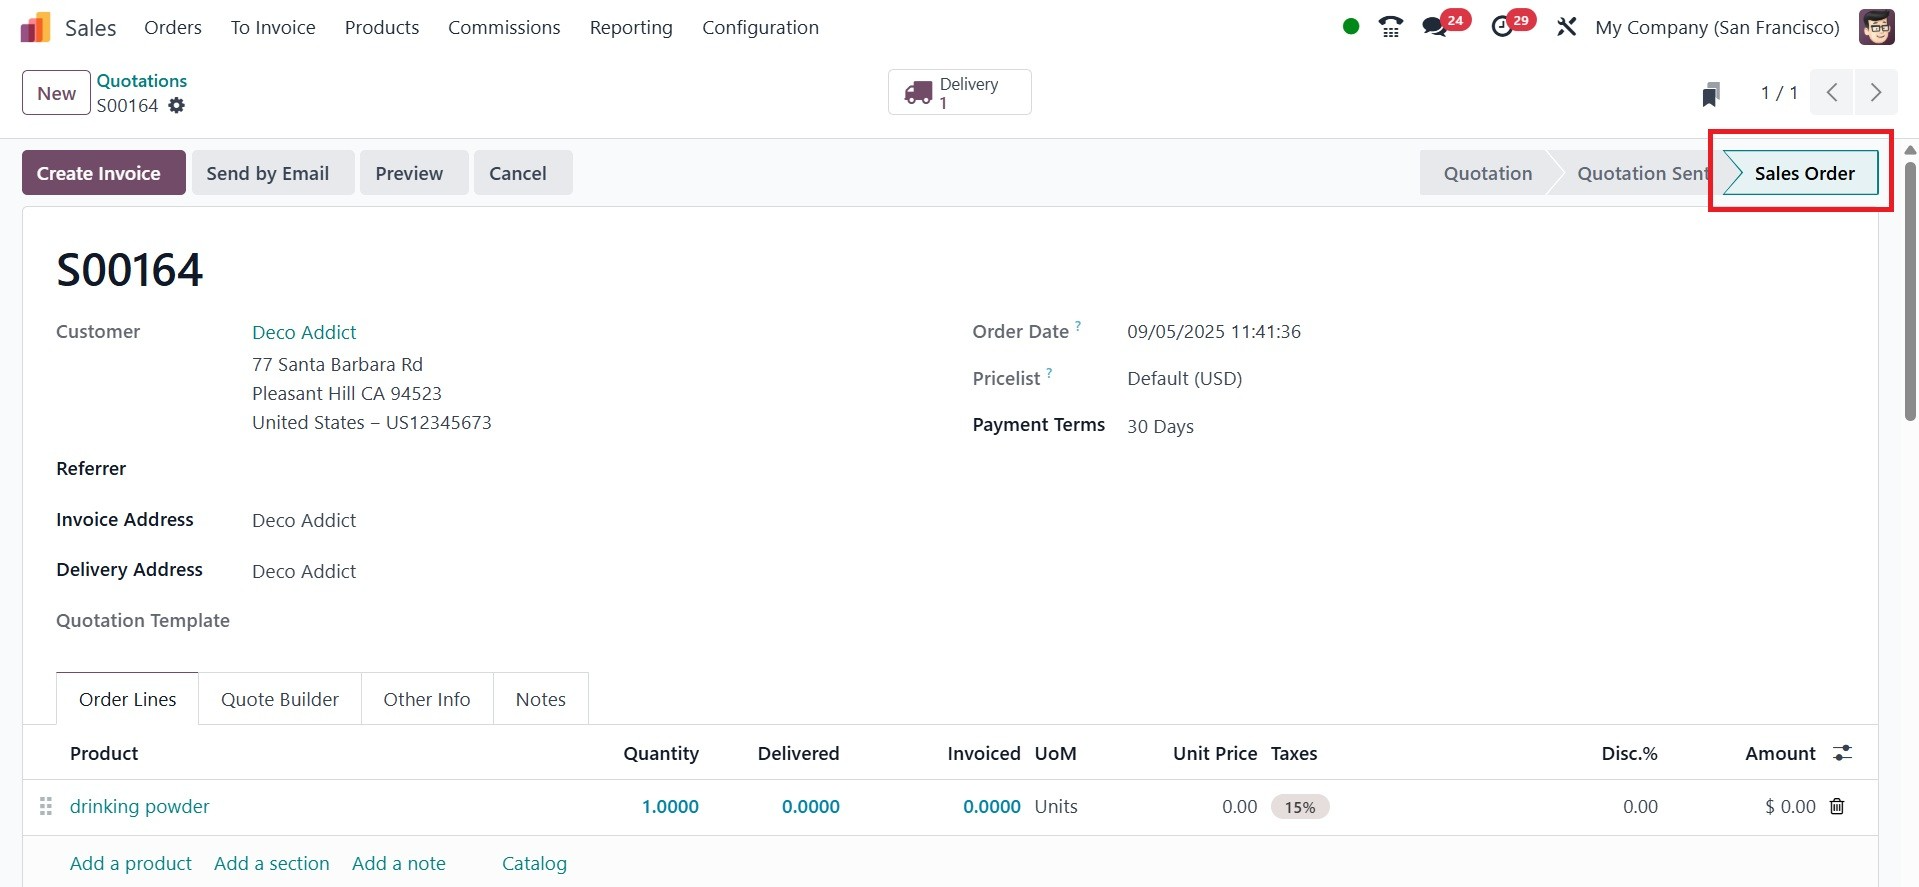Open the Commissions menu

(x=504, y=27)
